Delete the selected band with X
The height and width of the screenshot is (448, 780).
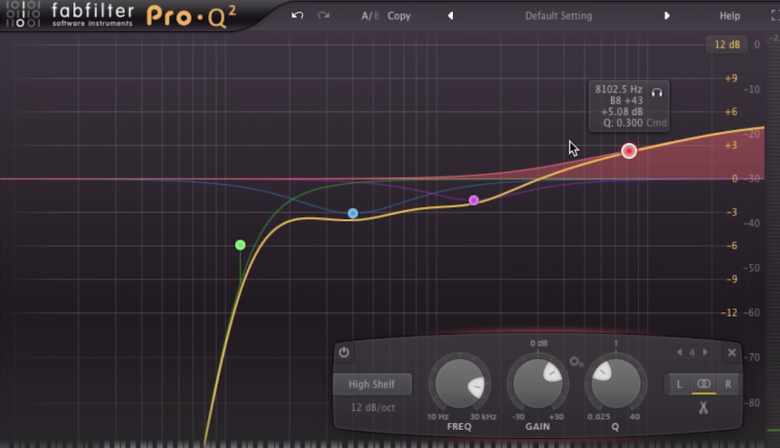[x=731, y=353]
